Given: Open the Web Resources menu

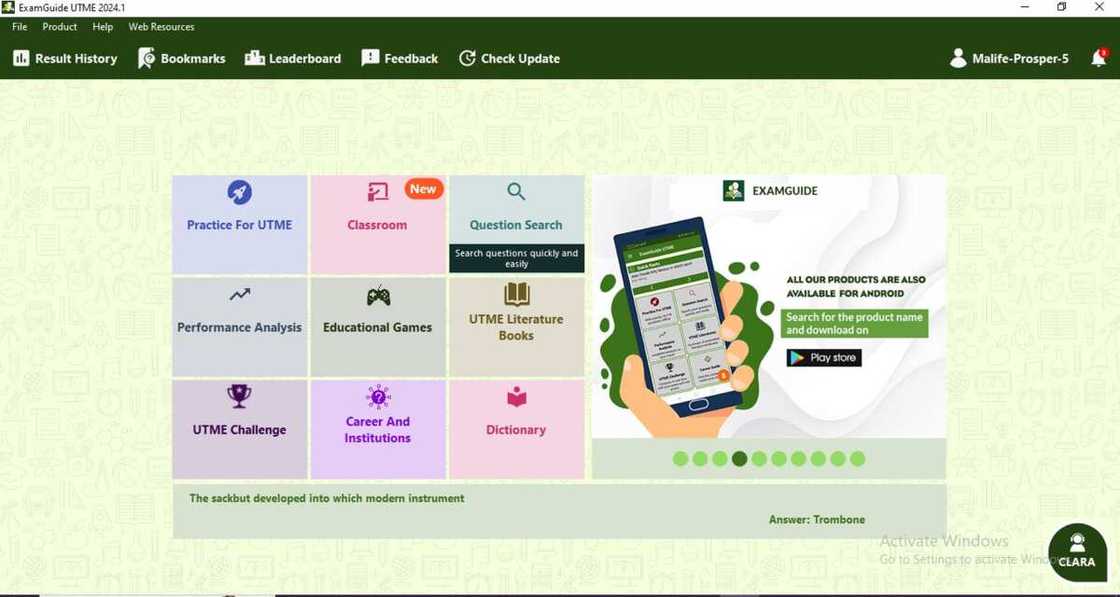Looking at the screenshot, I should point(161,27).
